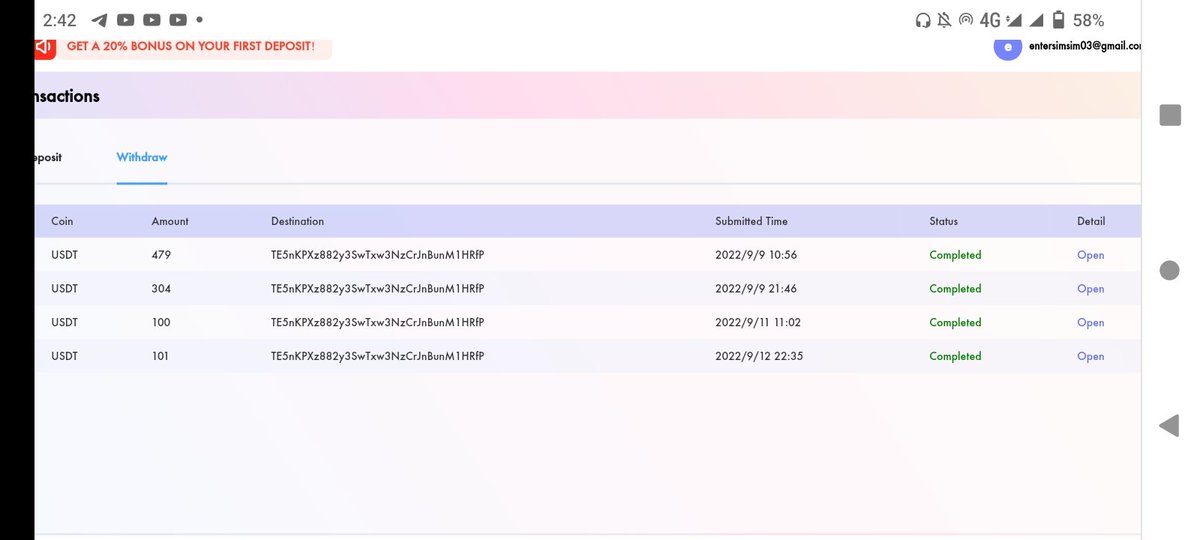Click the Destination column header
Image resolution: width=1200 pixels, height=540 pixels.
click(x=298, y=221)
